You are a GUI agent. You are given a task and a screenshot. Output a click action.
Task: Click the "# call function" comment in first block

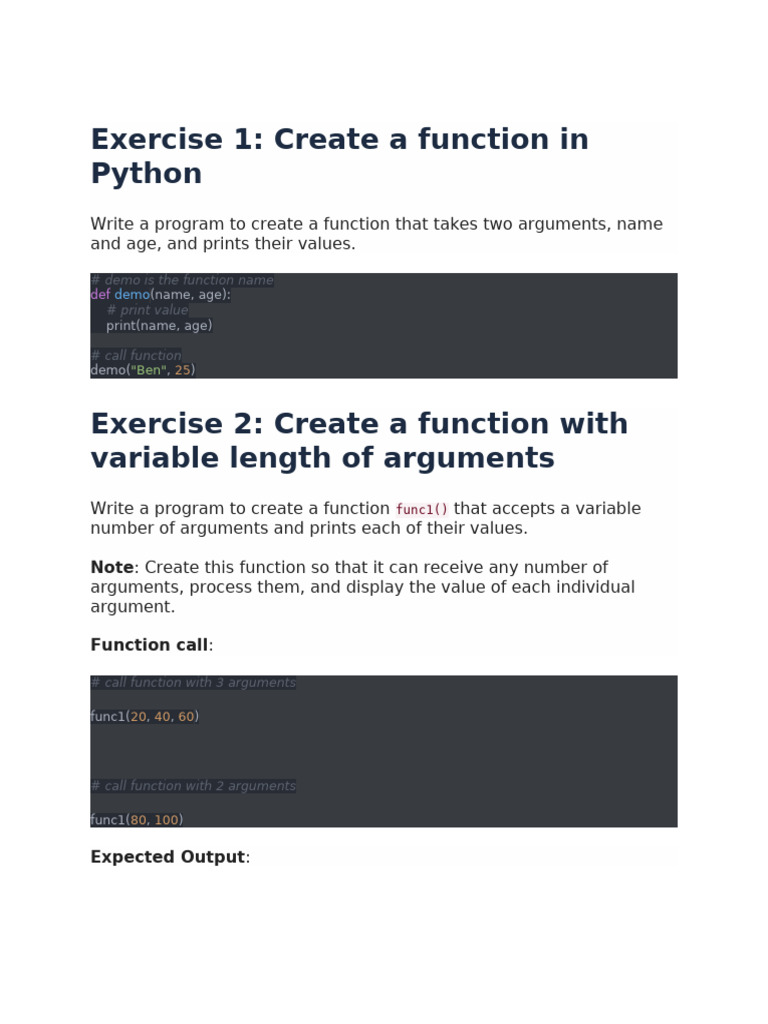point(136,356)
